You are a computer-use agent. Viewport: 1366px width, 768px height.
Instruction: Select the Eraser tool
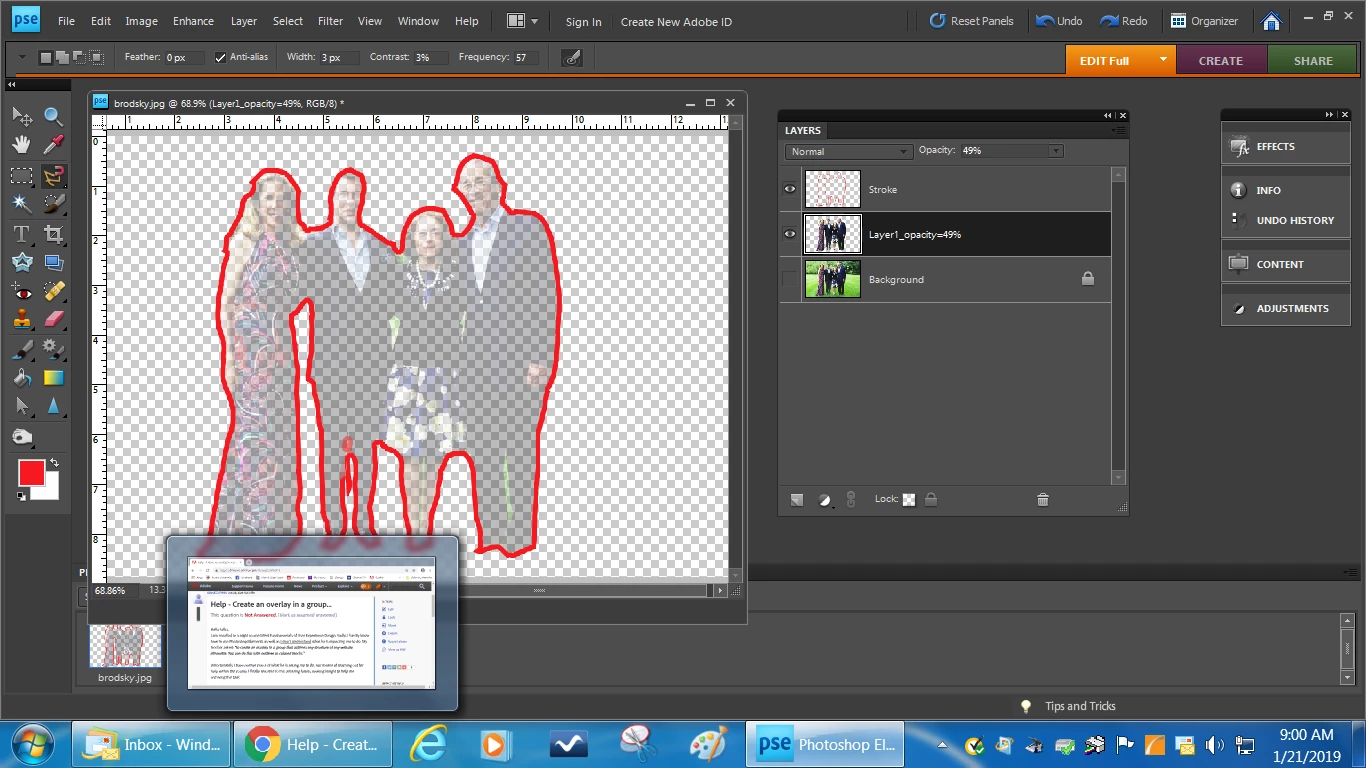tap(53, 320)
